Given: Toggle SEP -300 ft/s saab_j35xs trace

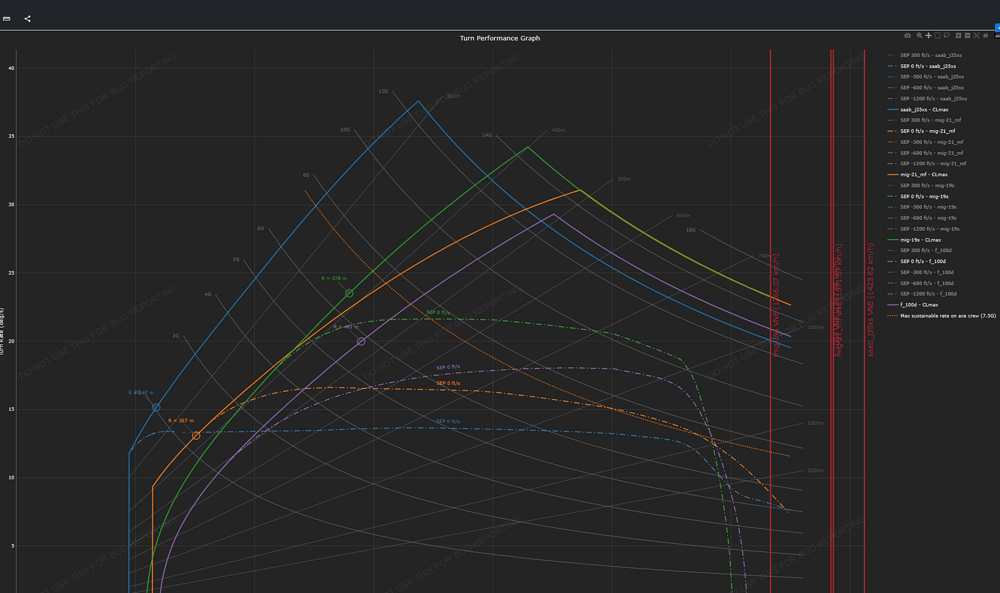Looking at the screenshot, I should (926, 77).
